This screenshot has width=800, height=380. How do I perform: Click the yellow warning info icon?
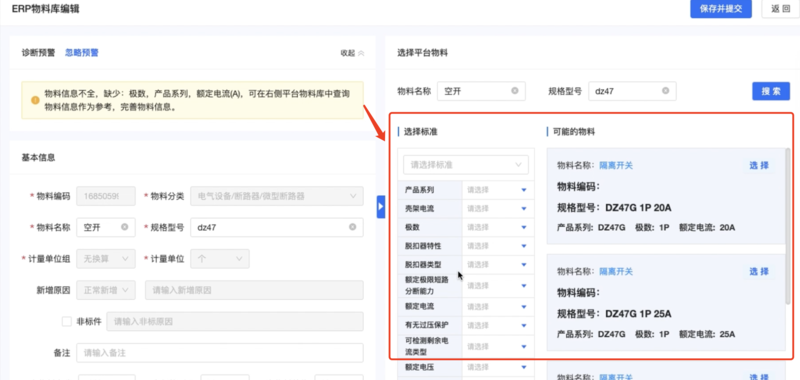point(35,100)
